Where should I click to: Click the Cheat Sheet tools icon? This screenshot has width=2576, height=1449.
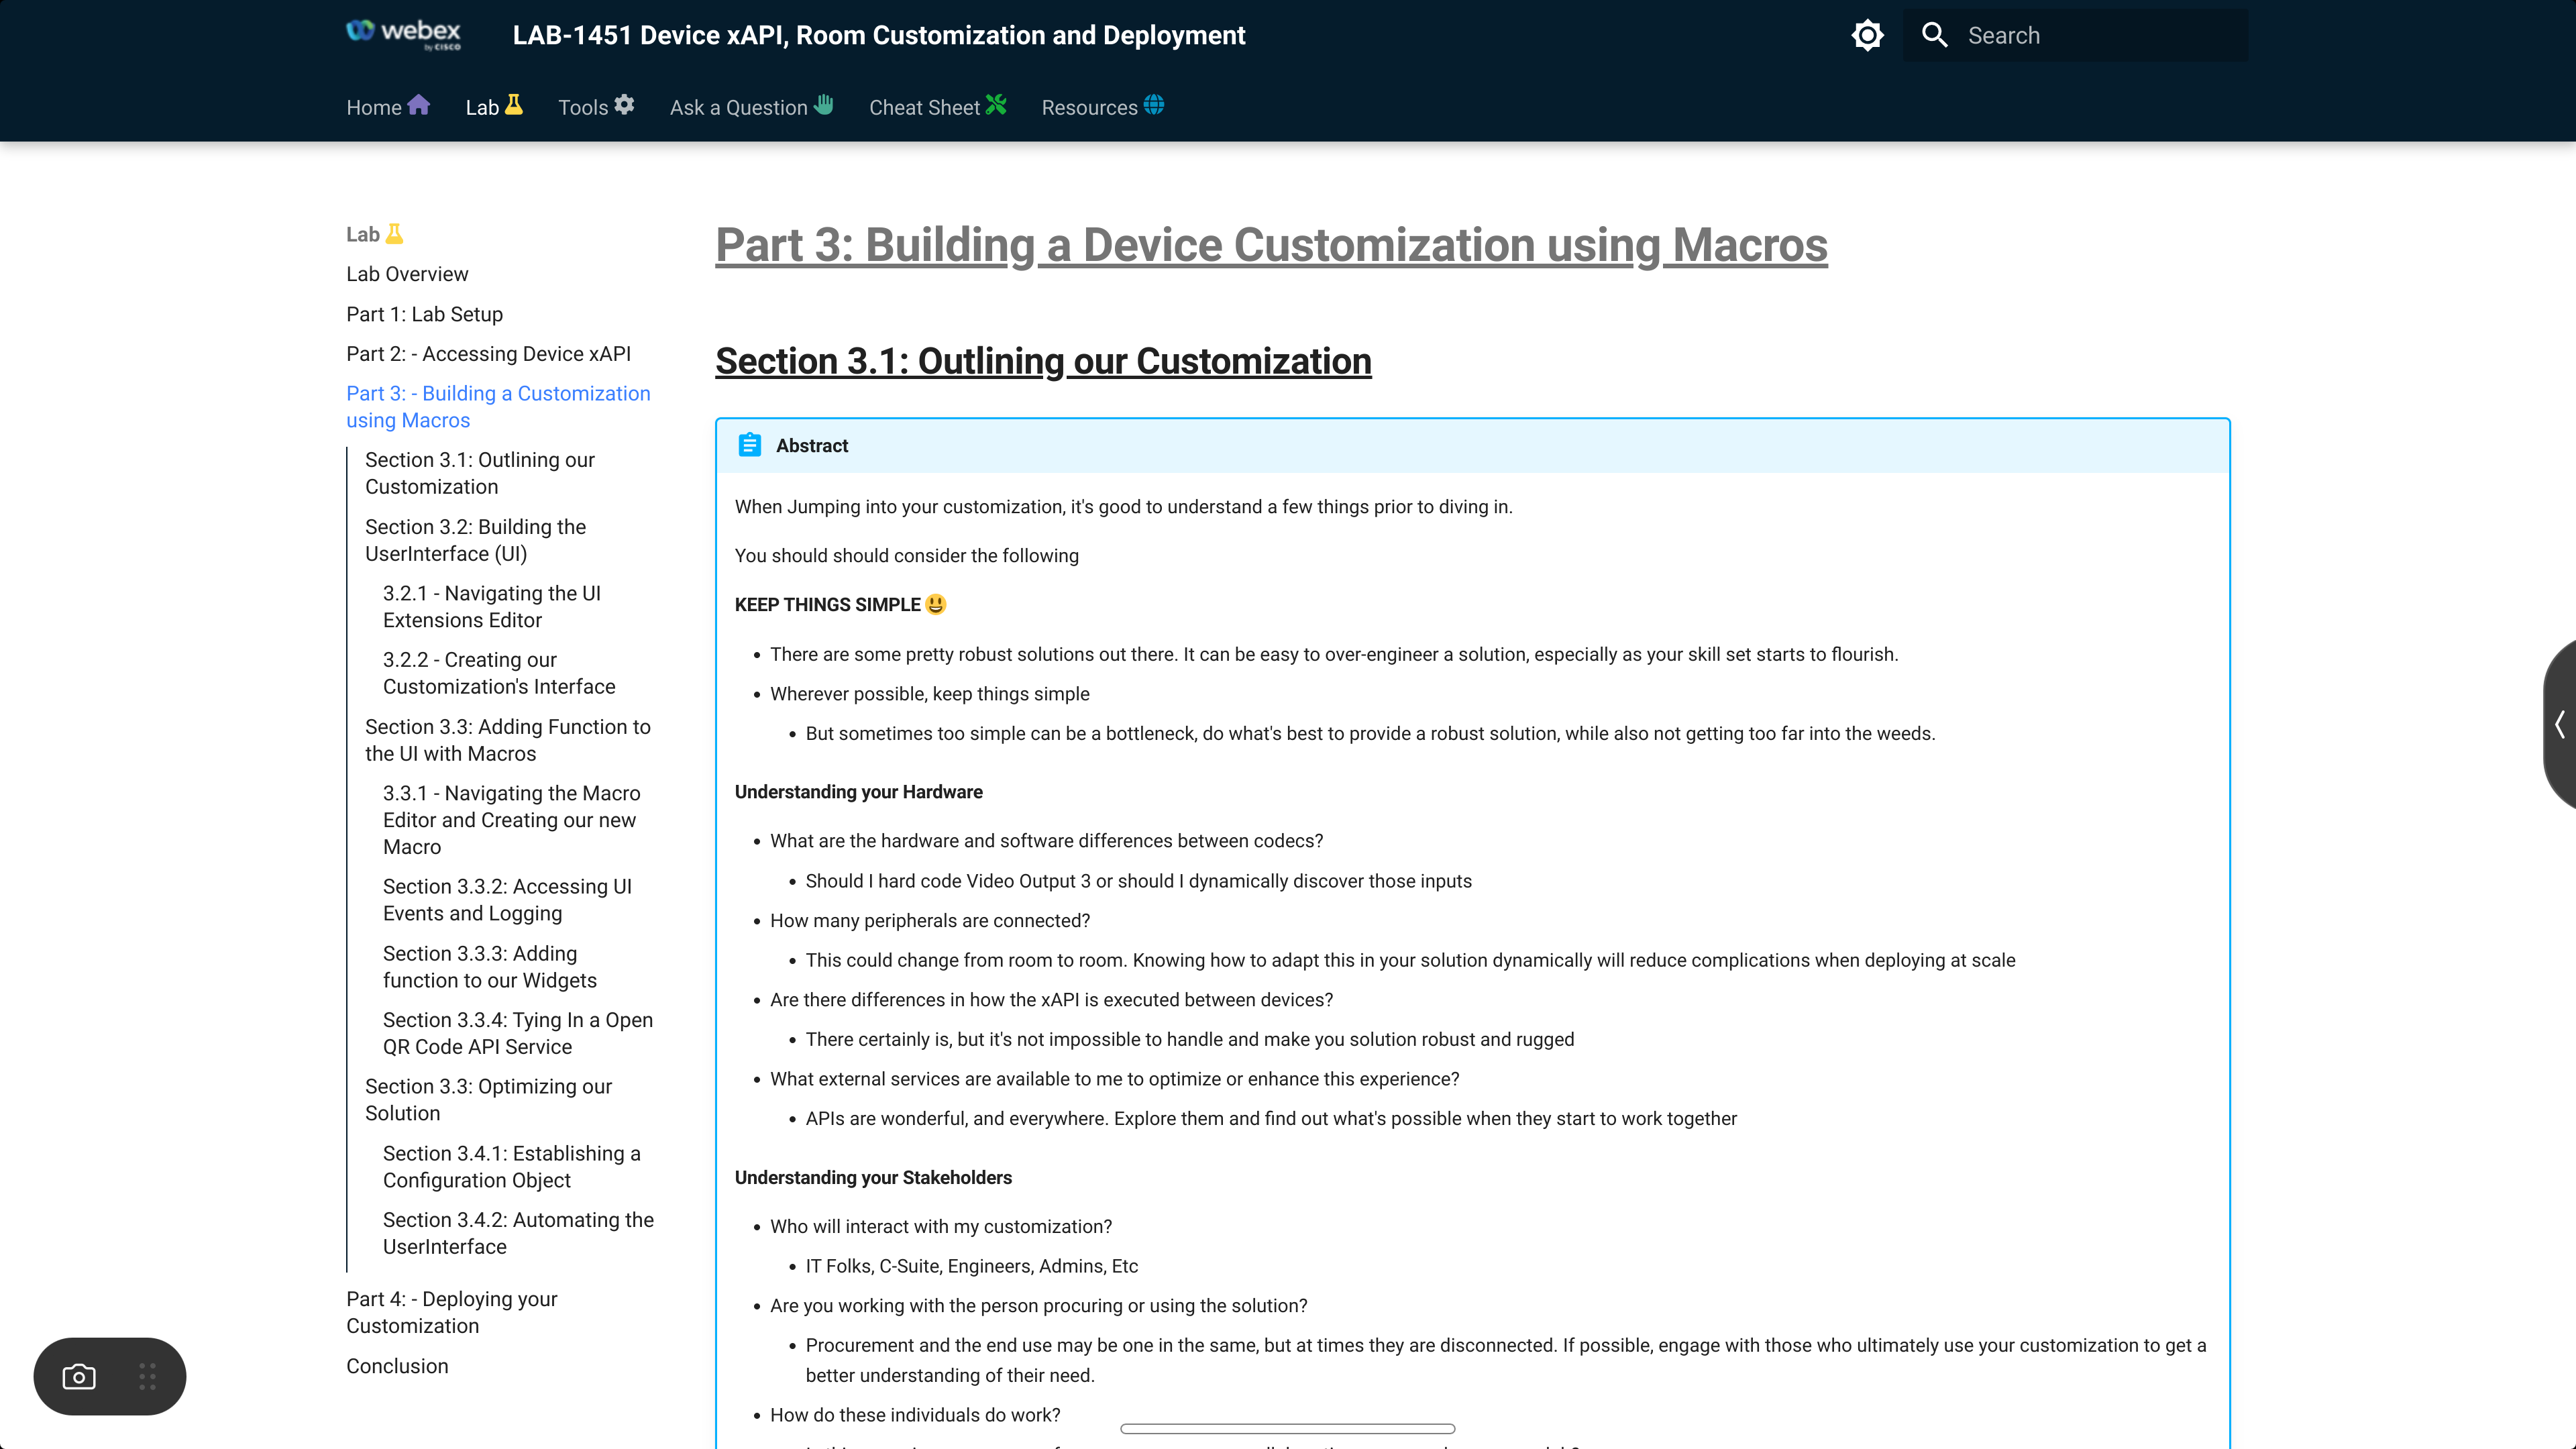coord(996,105)
